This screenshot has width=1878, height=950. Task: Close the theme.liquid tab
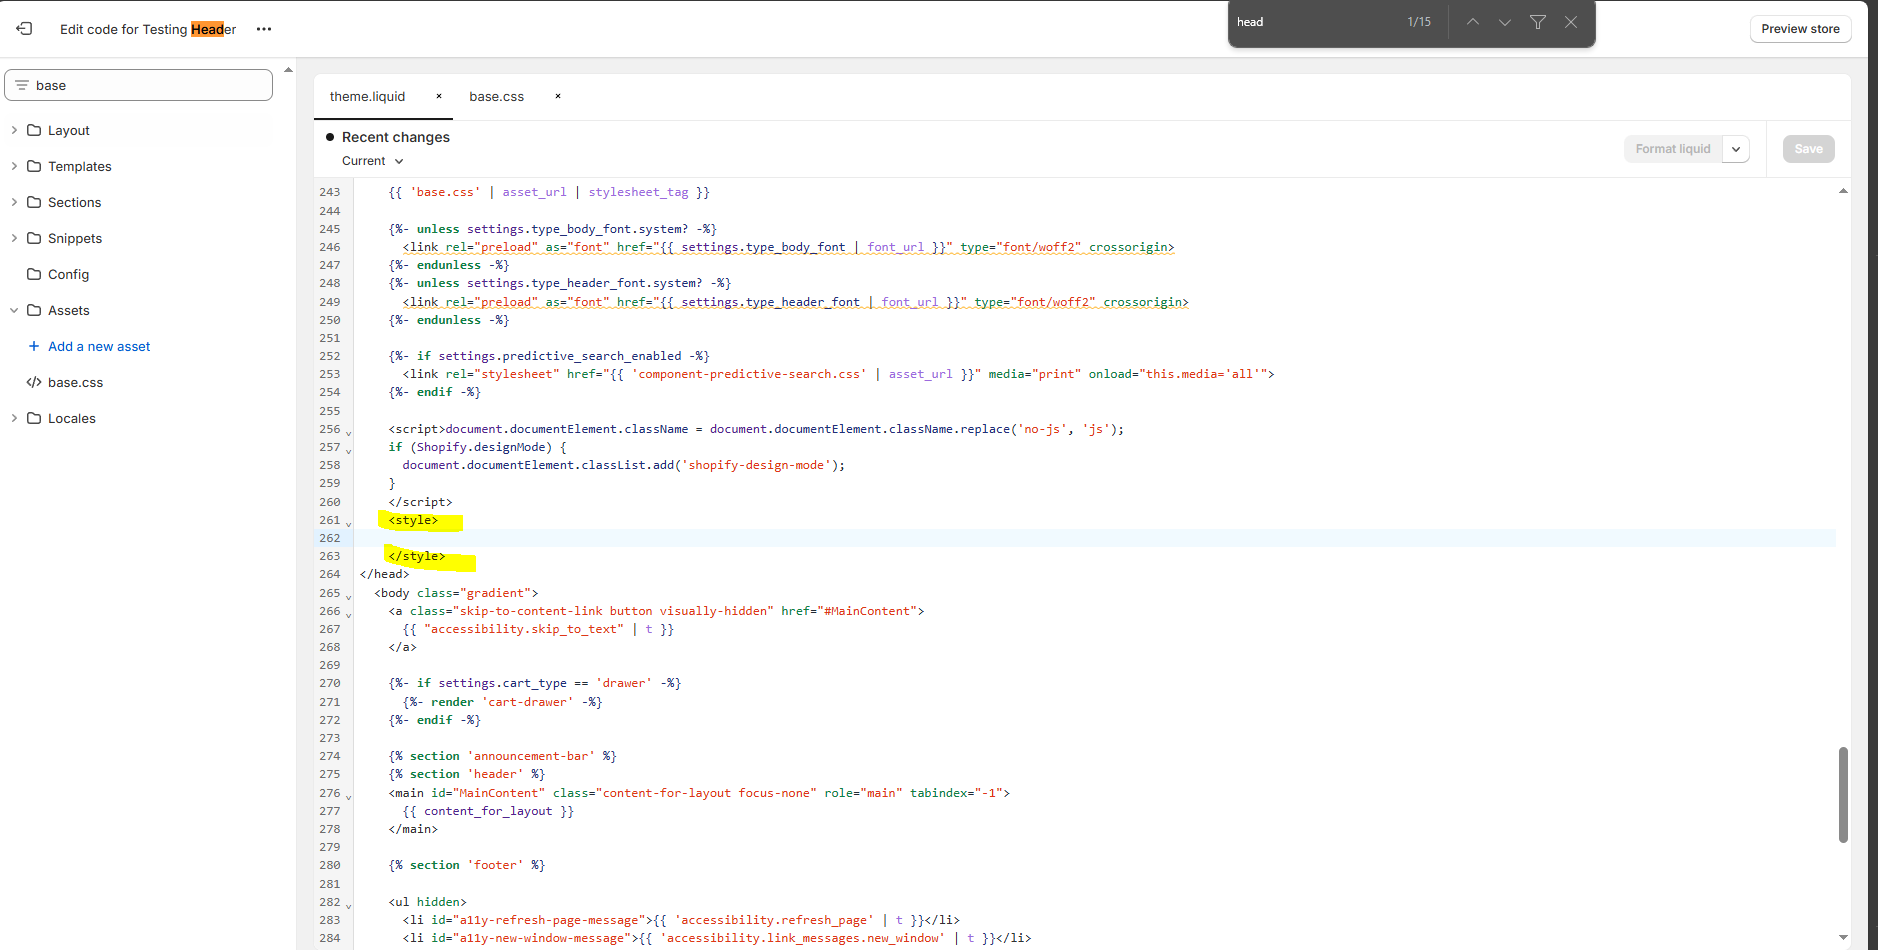click(439, 97)
